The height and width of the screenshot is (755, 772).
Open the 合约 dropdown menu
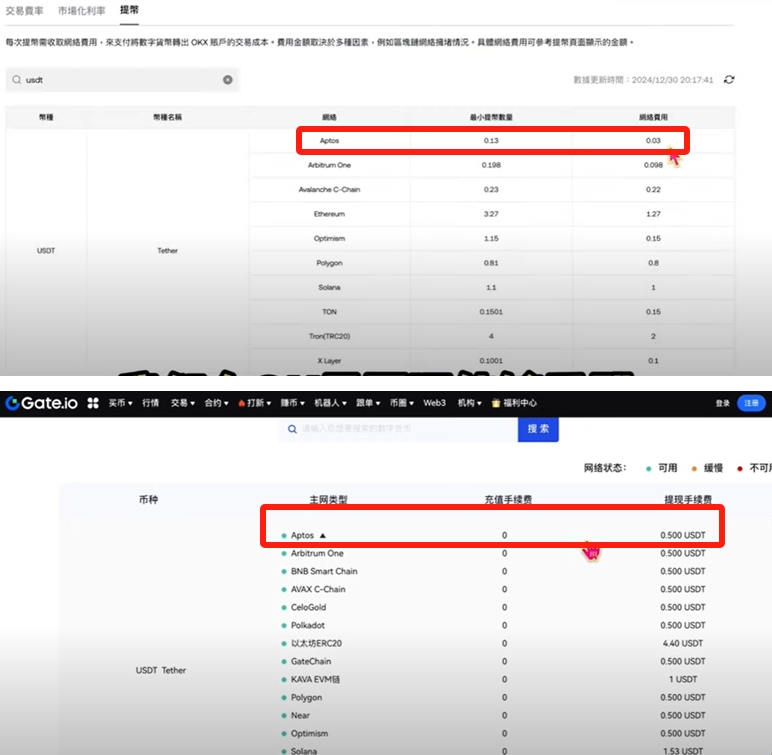tap(217, 403)
